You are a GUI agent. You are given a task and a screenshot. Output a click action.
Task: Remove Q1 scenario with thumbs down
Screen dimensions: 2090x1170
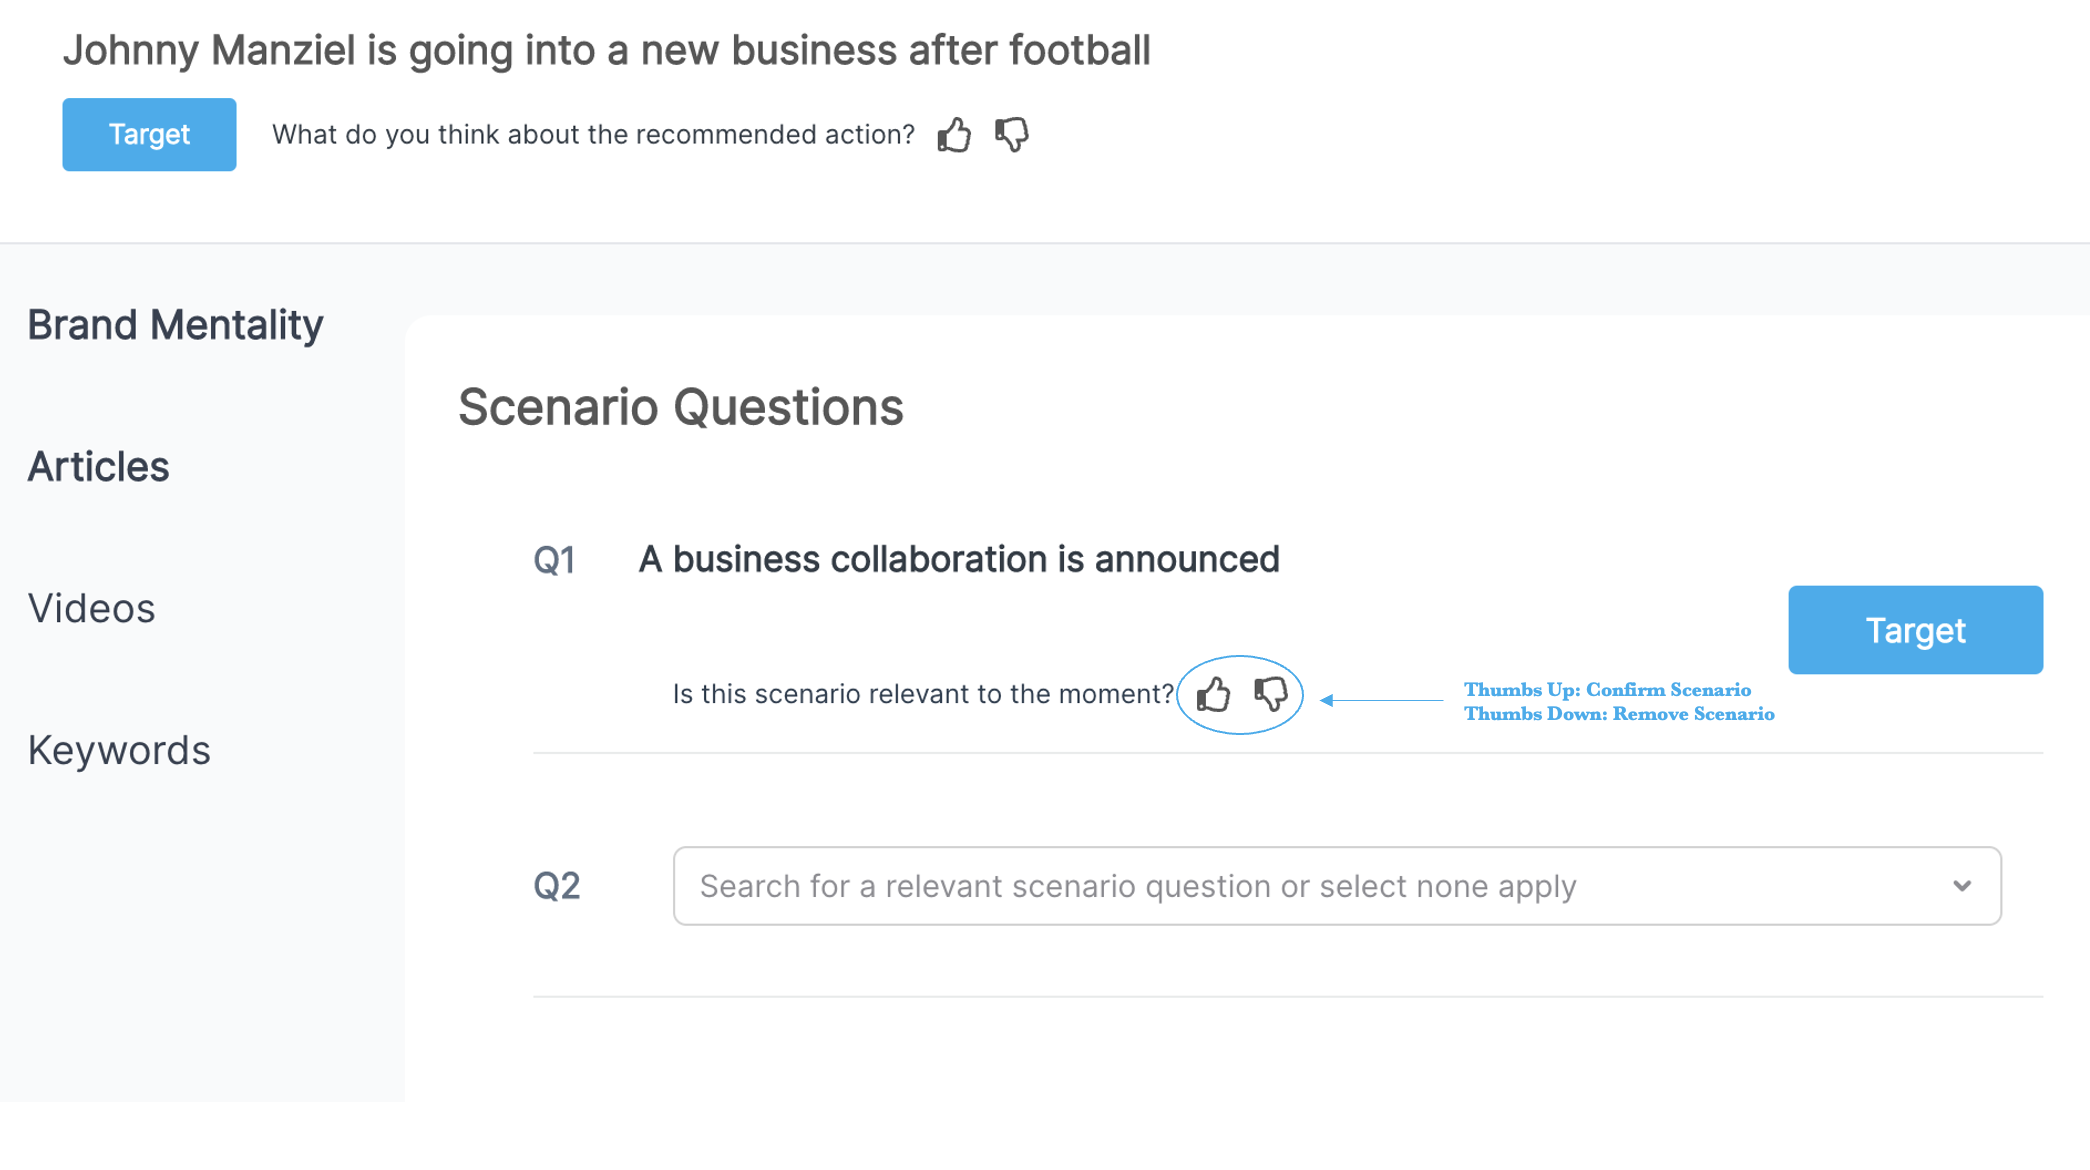pyautogui.click(x=1270, y=694)
